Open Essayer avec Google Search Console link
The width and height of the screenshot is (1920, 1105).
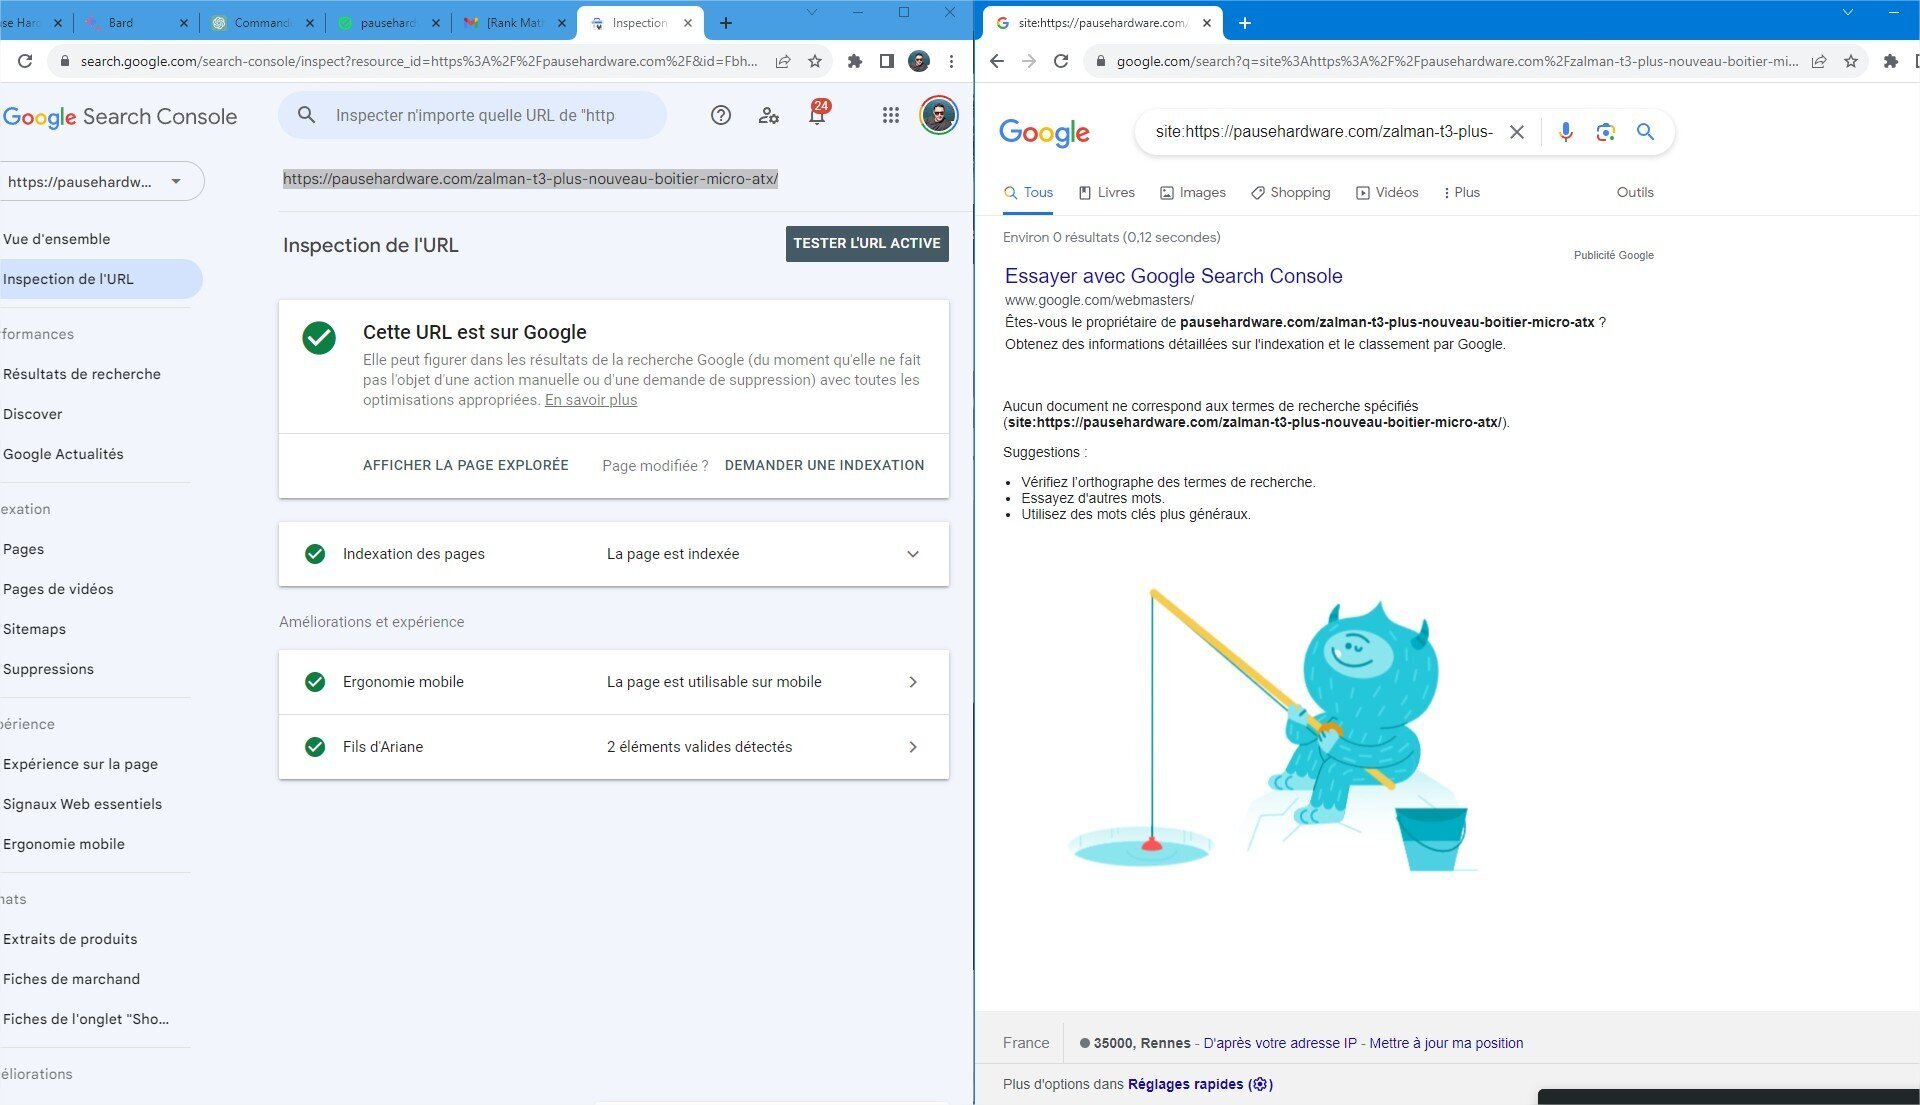point(1173,276)
